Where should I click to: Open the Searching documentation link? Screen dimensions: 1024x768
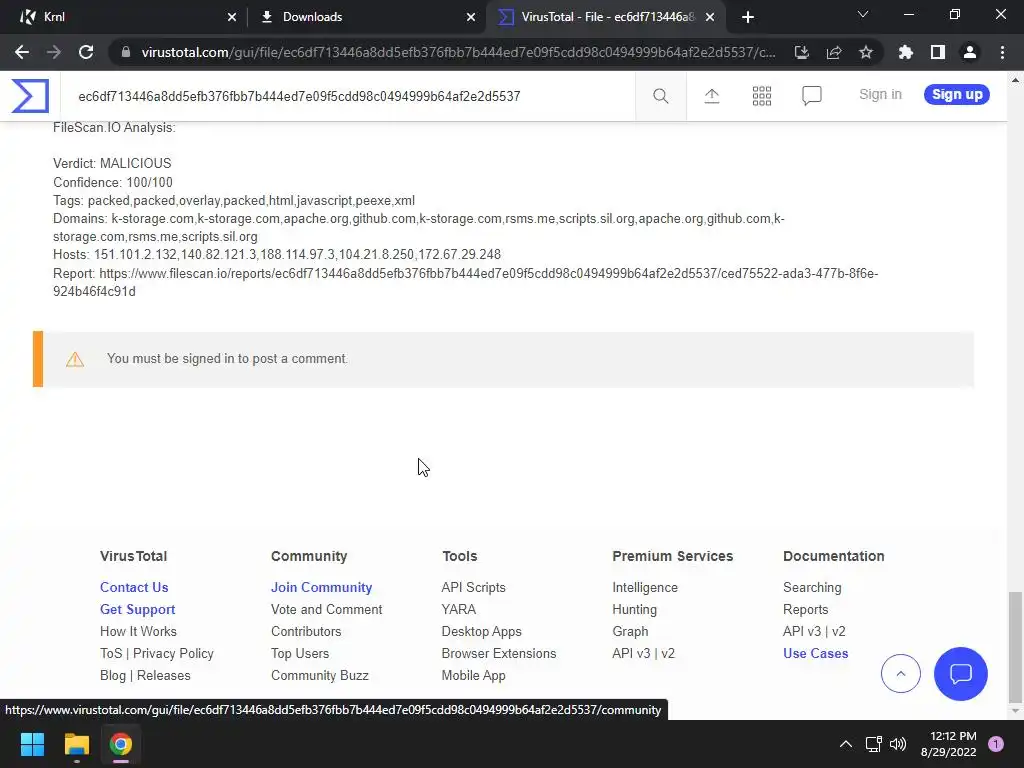pos(812,587)
